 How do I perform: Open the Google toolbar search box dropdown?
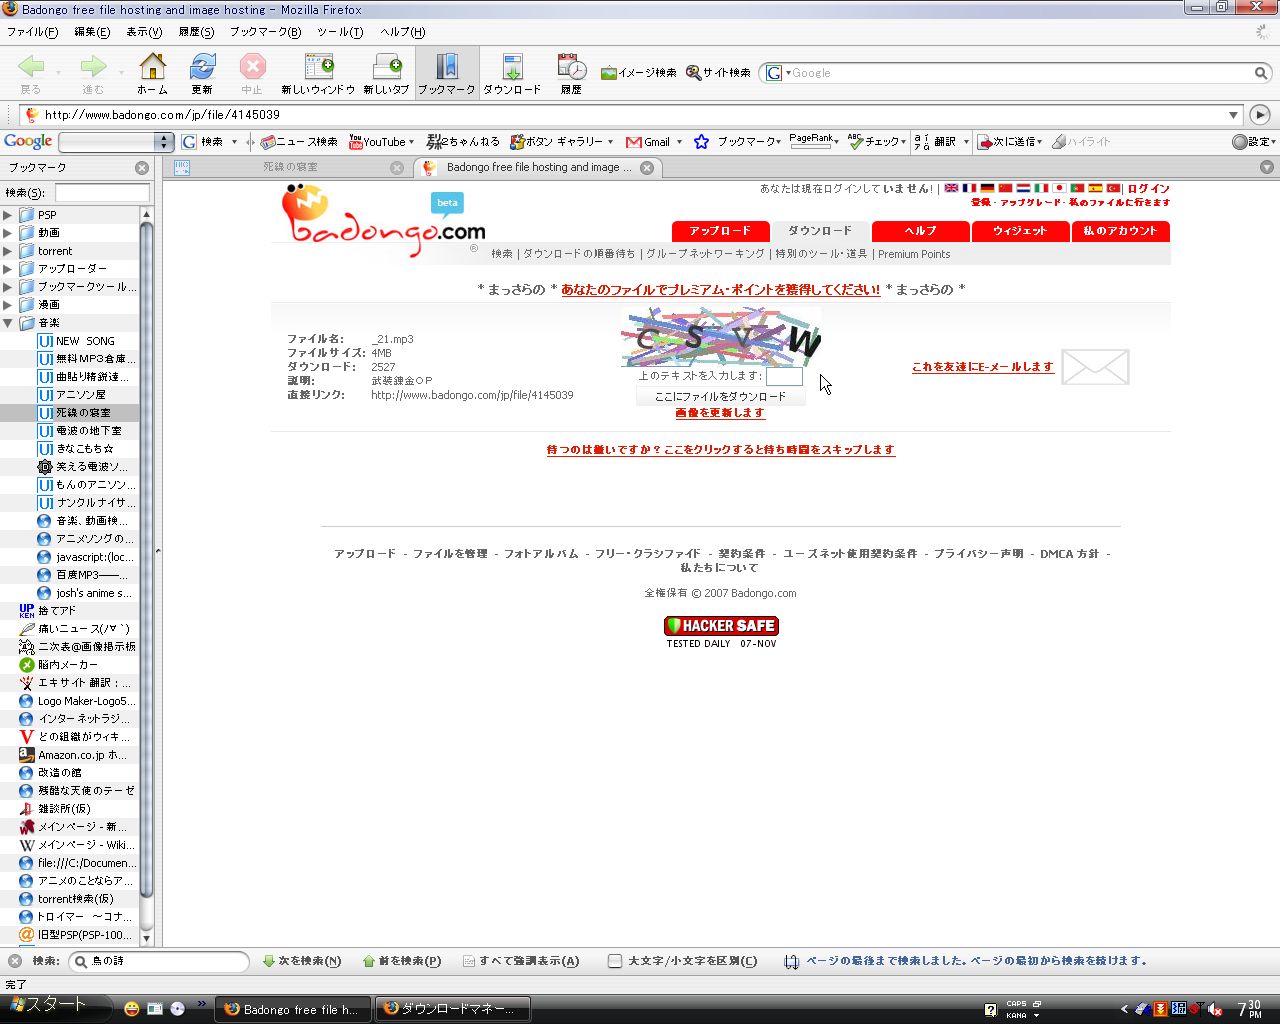point(166,142)
